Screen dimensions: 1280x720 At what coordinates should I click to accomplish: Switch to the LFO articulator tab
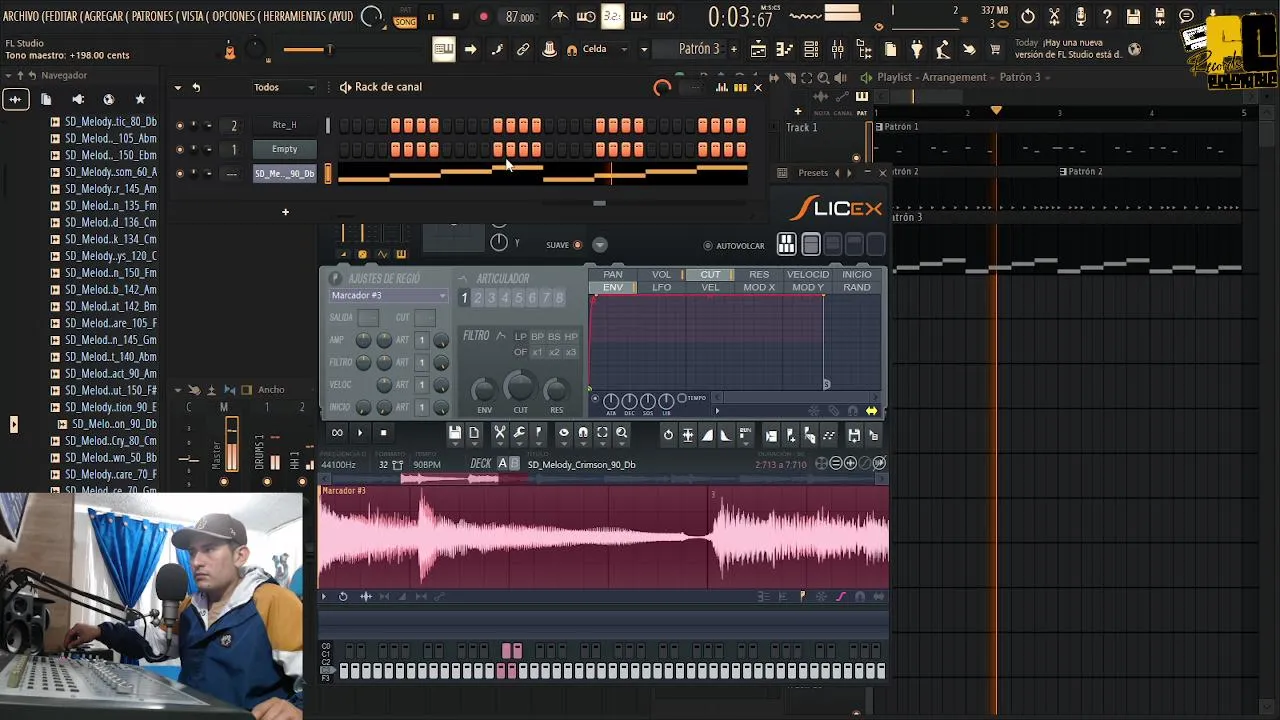(662, 288)
